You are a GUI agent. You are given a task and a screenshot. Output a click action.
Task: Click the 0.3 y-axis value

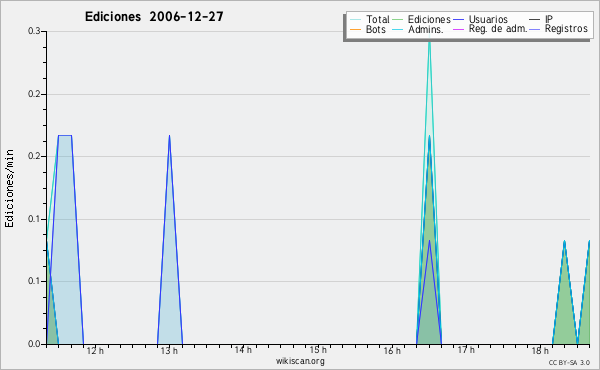(x=34, y=31)
